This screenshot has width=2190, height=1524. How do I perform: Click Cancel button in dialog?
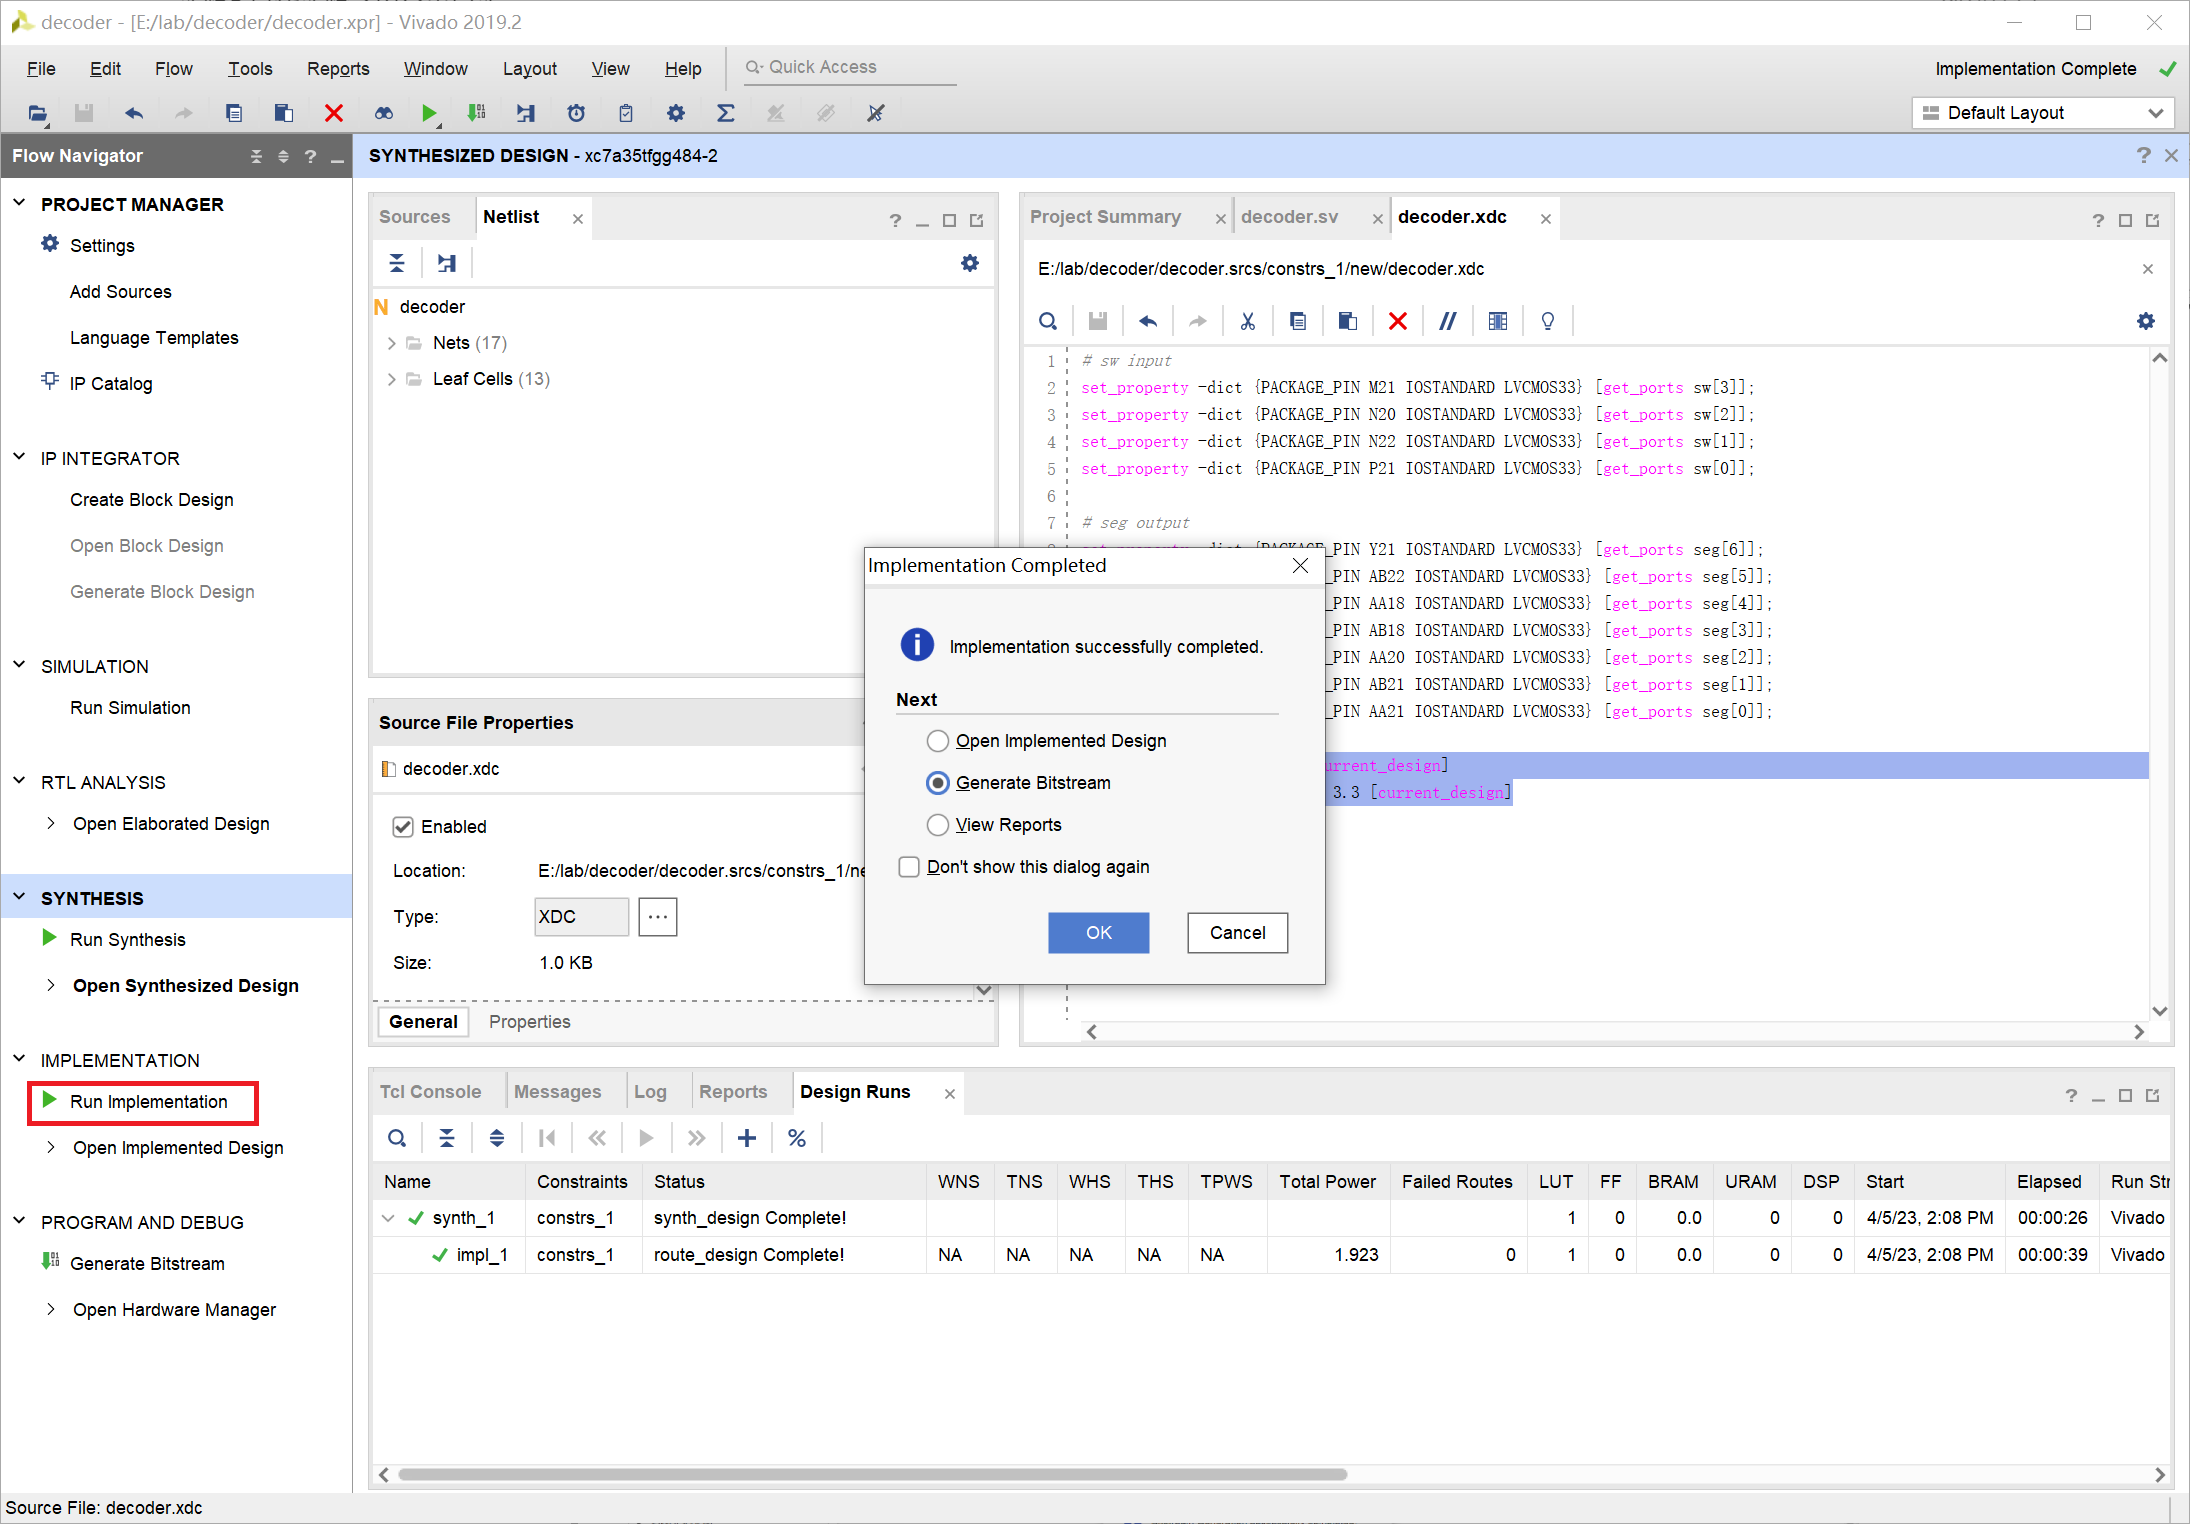[x=1237, y=932]
